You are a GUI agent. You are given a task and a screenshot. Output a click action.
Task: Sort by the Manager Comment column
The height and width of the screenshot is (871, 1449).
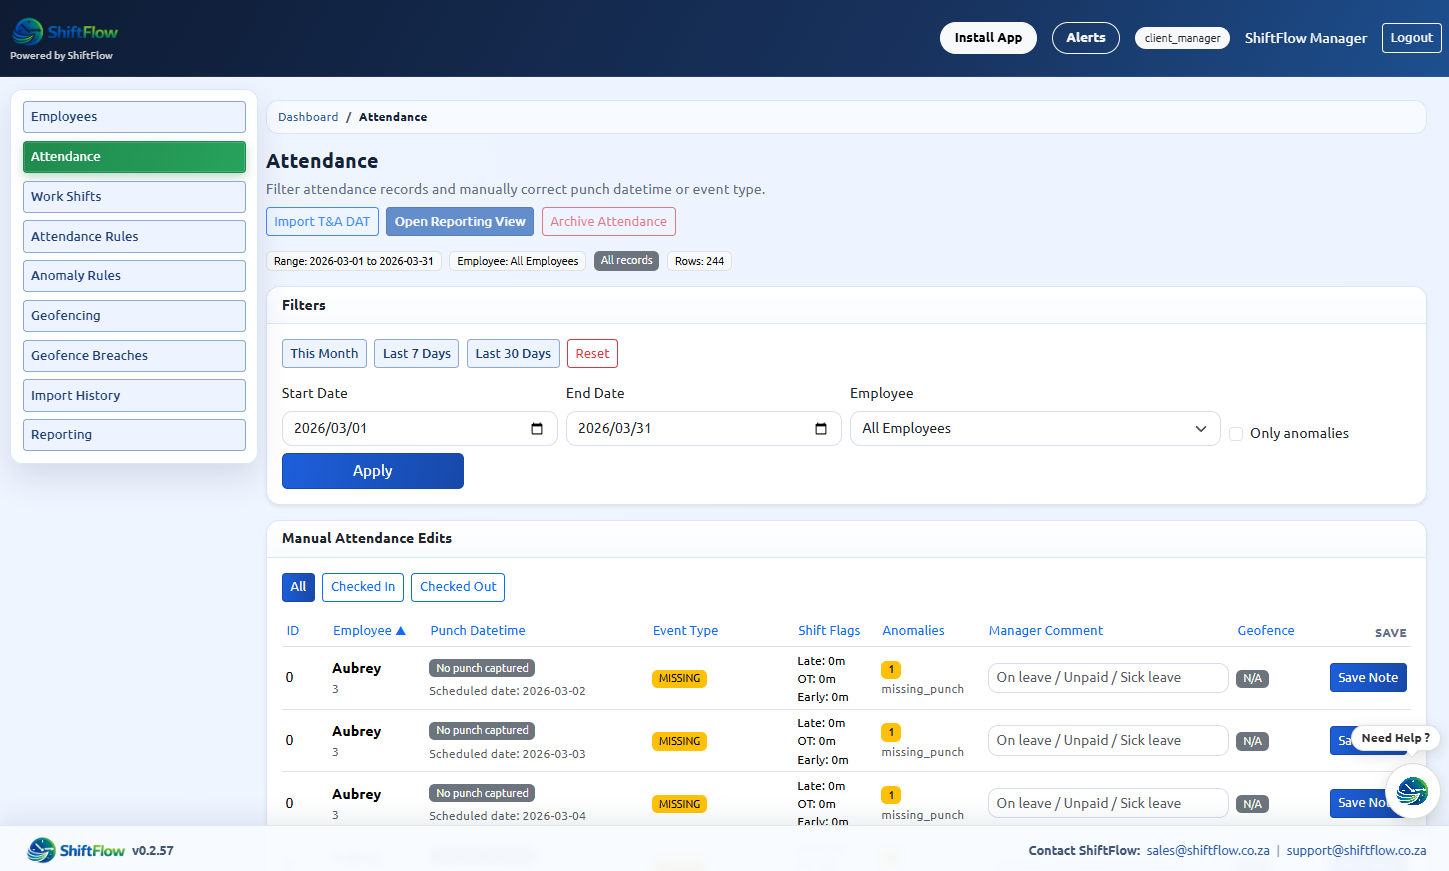coord(1046,631)
